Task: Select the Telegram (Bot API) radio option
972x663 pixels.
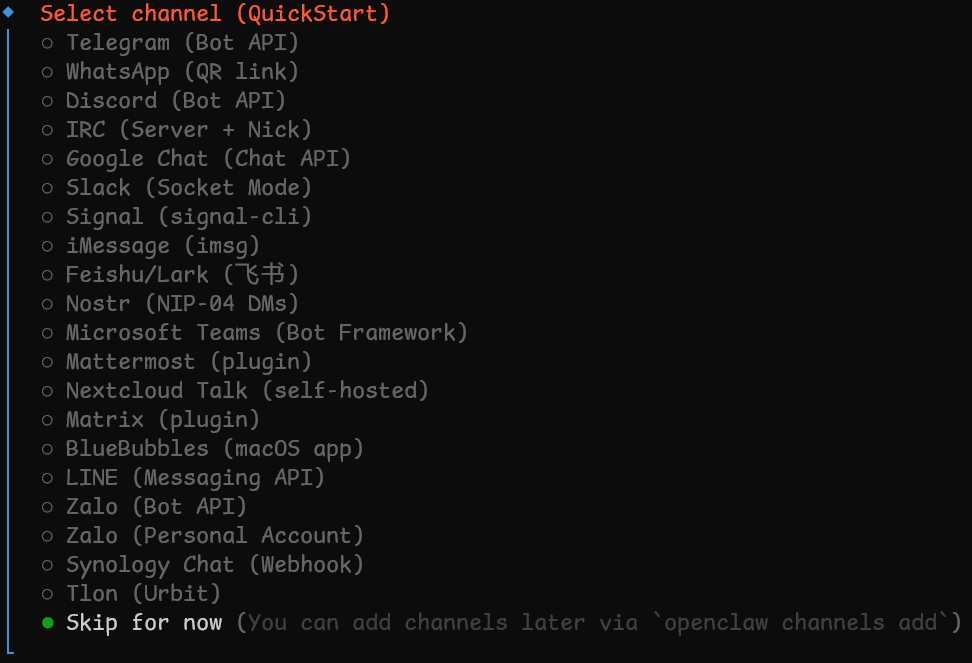Action: 181,43
